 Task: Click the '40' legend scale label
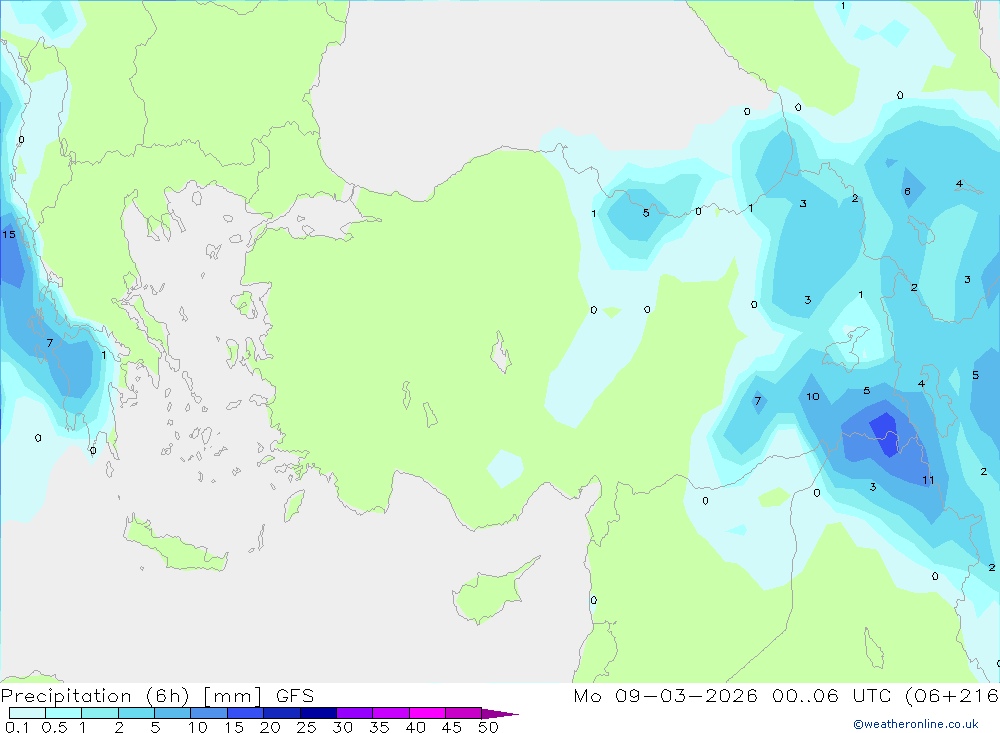tap(415, 727)
